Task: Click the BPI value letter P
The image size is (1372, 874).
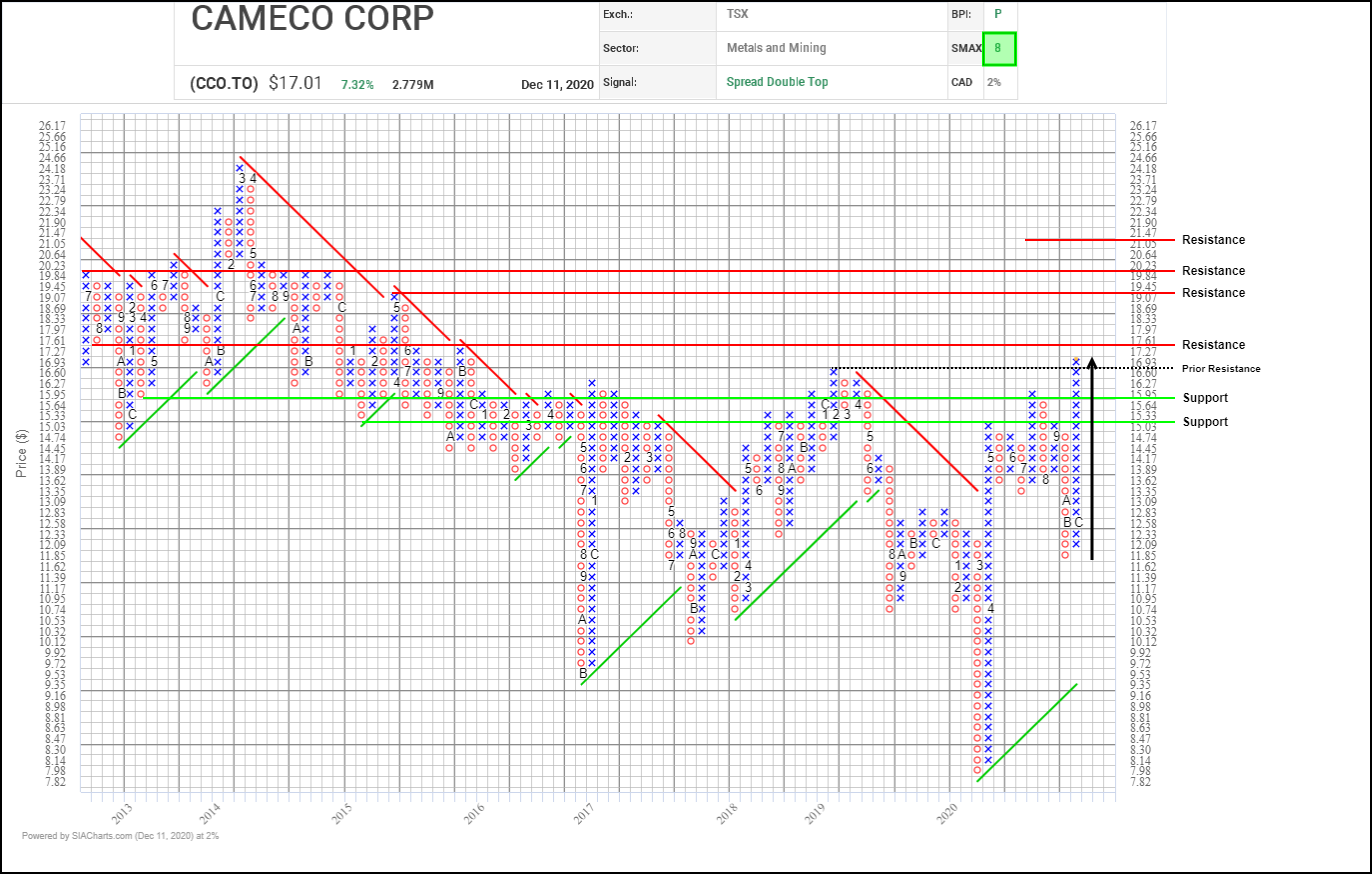Action: 996,15
